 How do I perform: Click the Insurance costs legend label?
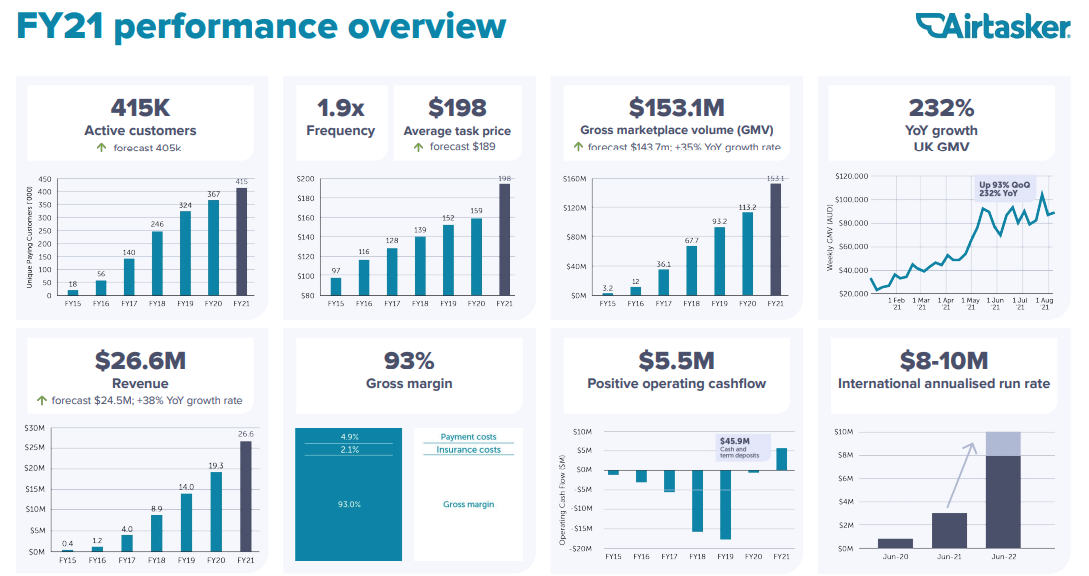pyautogui.click(x=468, y=450)
